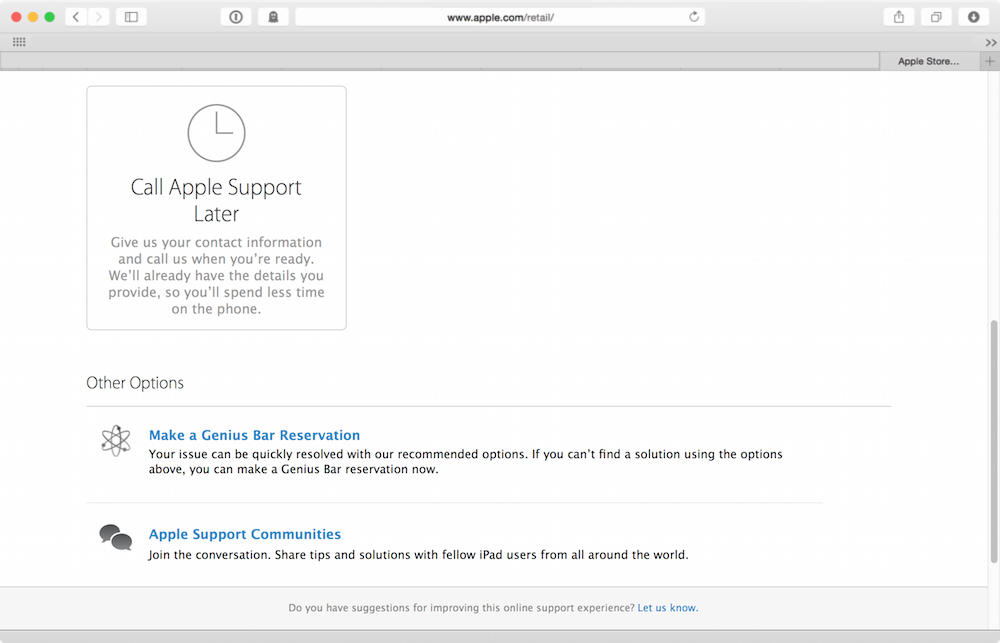Open the Share menu
Viewport: 1000px width, 643px height.
pos(899,17)
